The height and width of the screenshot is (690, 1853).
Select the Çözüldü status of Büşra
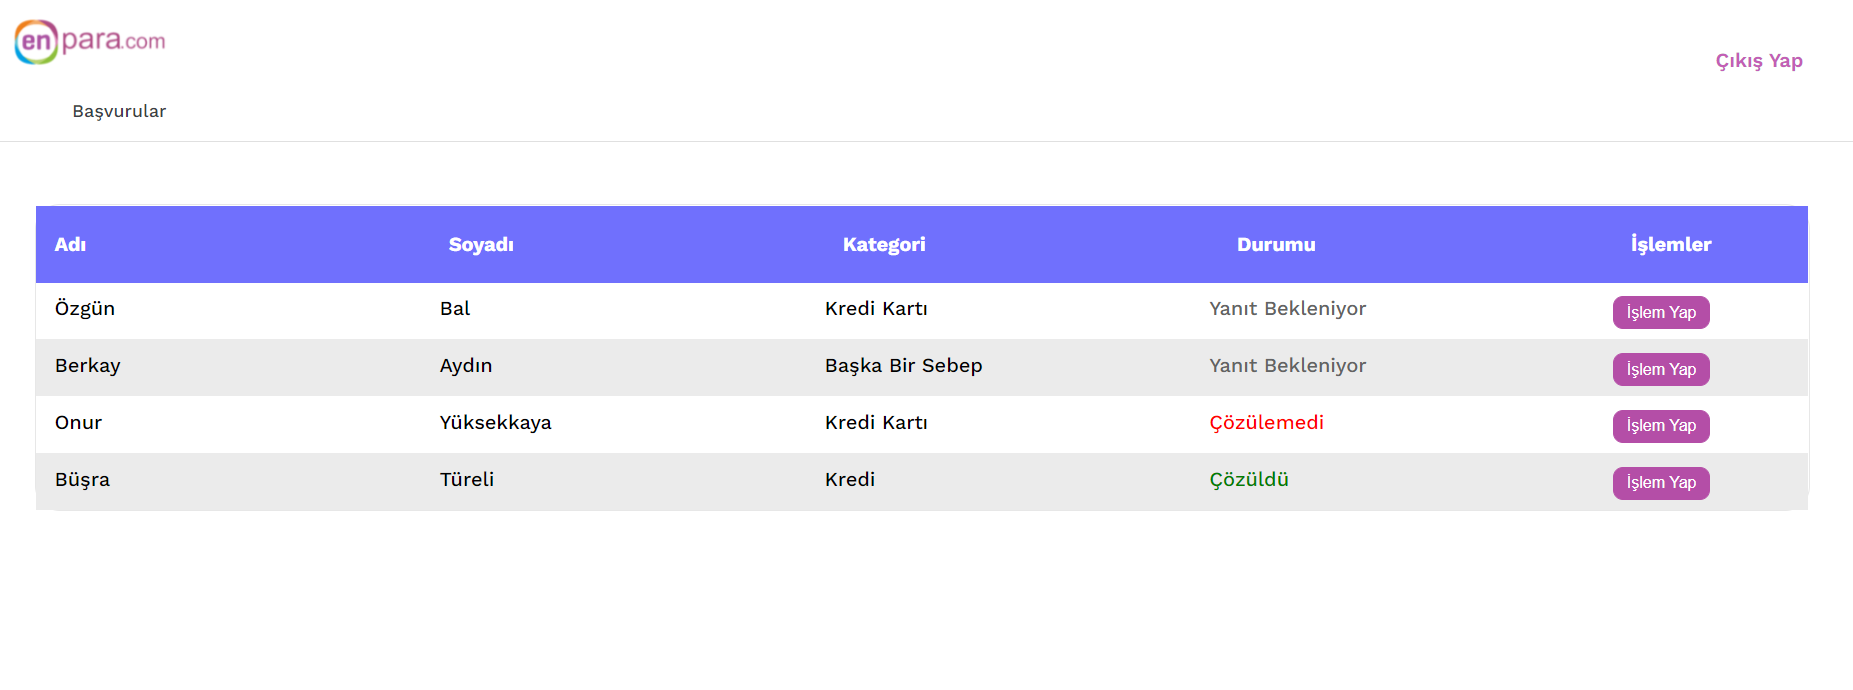point(1248,480)
